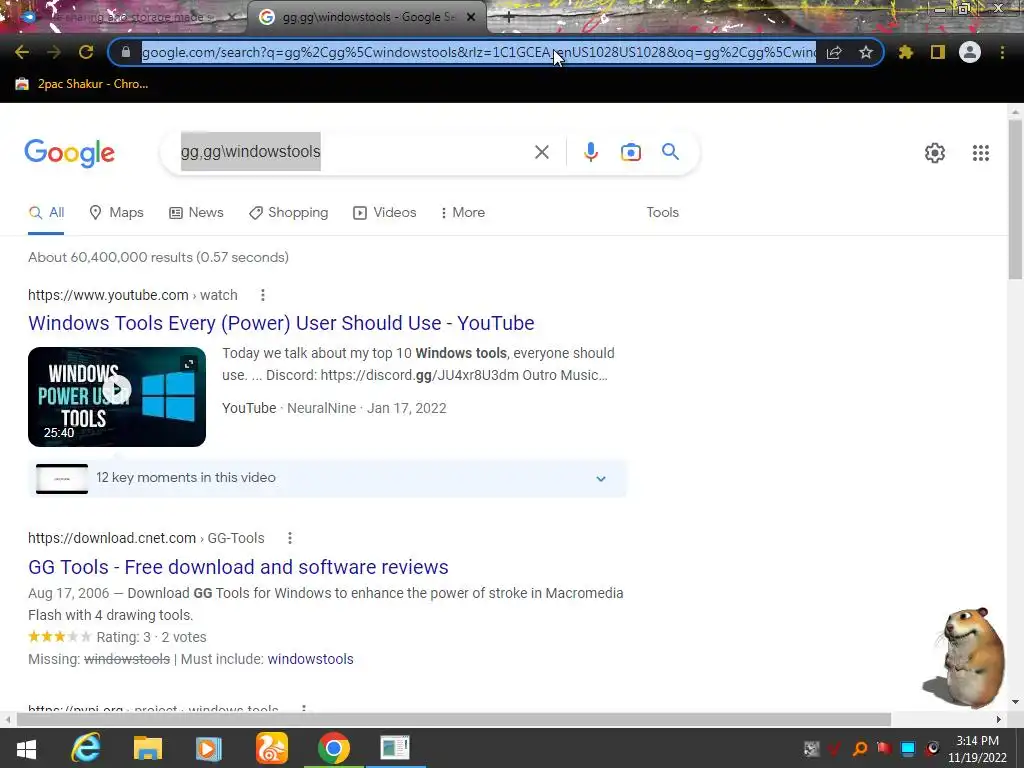1024x768 pixels.
Task: Clear the search box with the X
Action: tap(541, 152)
